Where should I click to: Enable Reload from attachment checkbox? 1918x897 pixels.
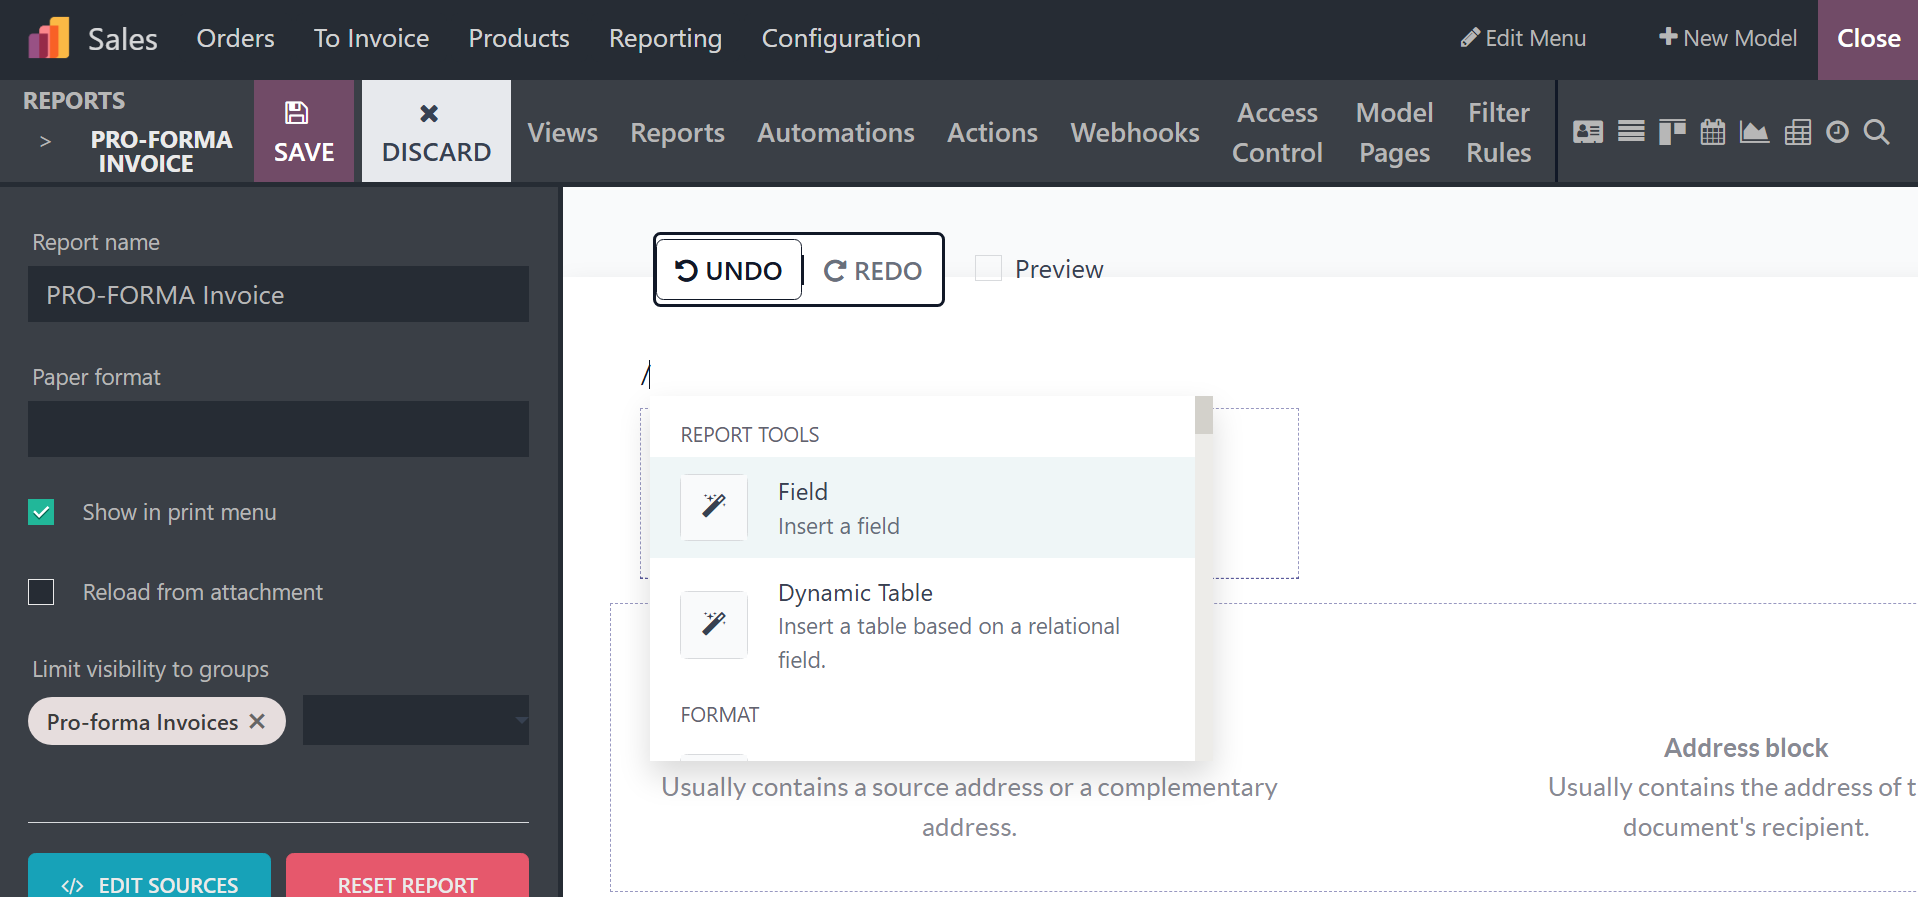41,592
